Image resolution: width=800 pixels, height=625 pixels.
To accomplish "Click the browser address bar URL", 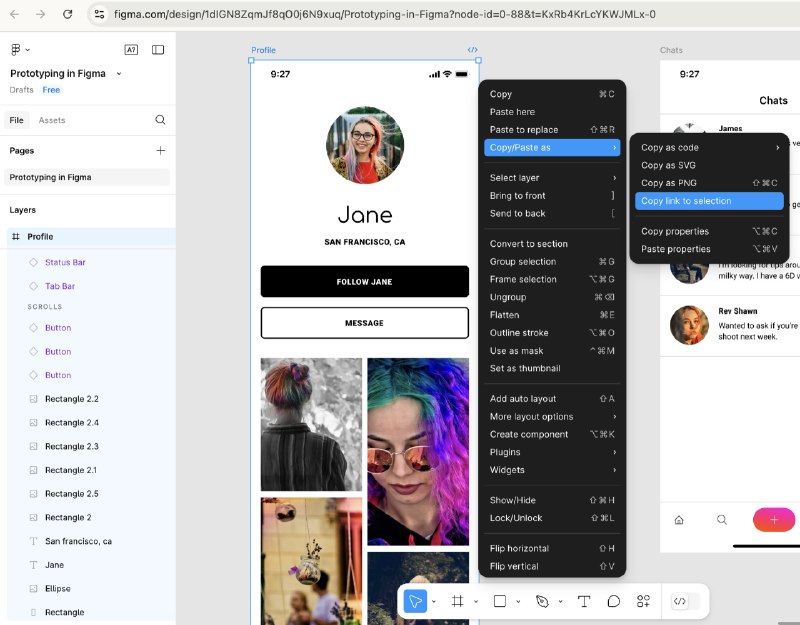I will (385, 14).
